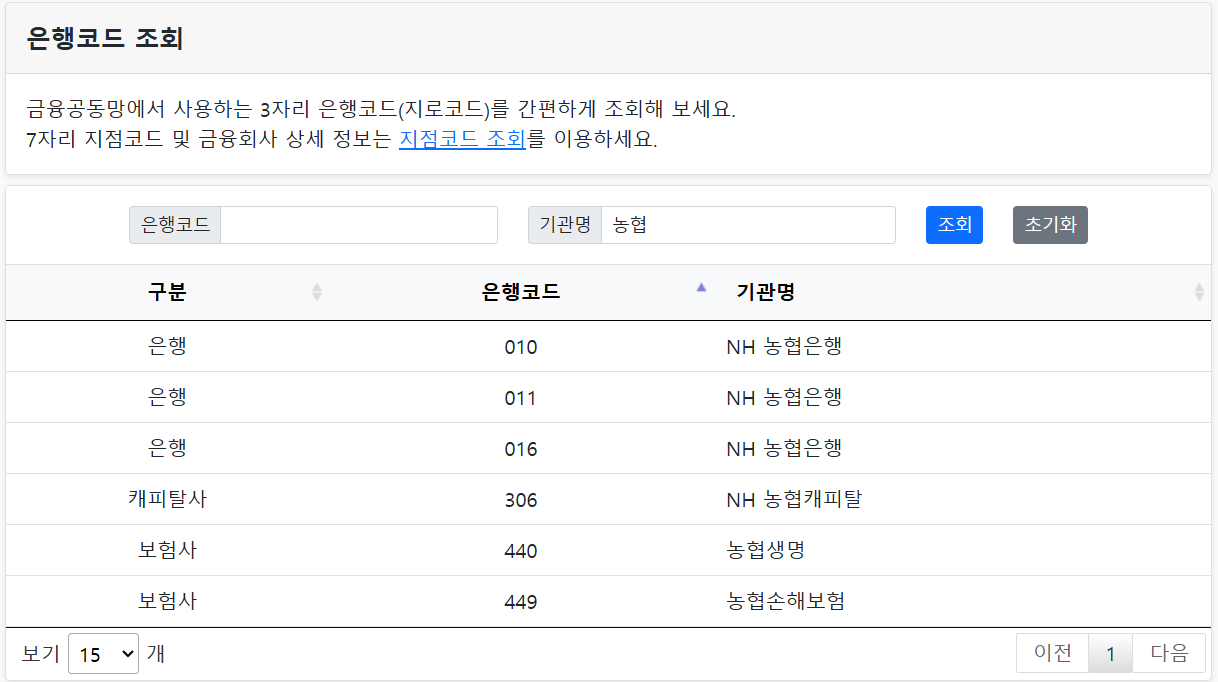The height and width of the screenshot is (682, 1218).
Task: Select bank code 306 cell
Action: [x=520, y=500]
